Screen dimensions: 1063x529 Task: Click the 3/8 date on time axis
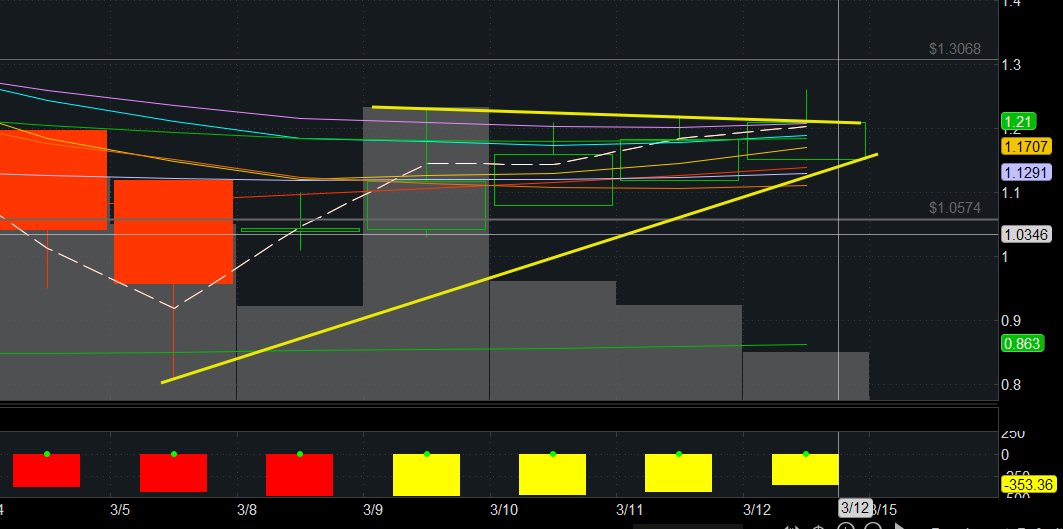coord(247,509)
